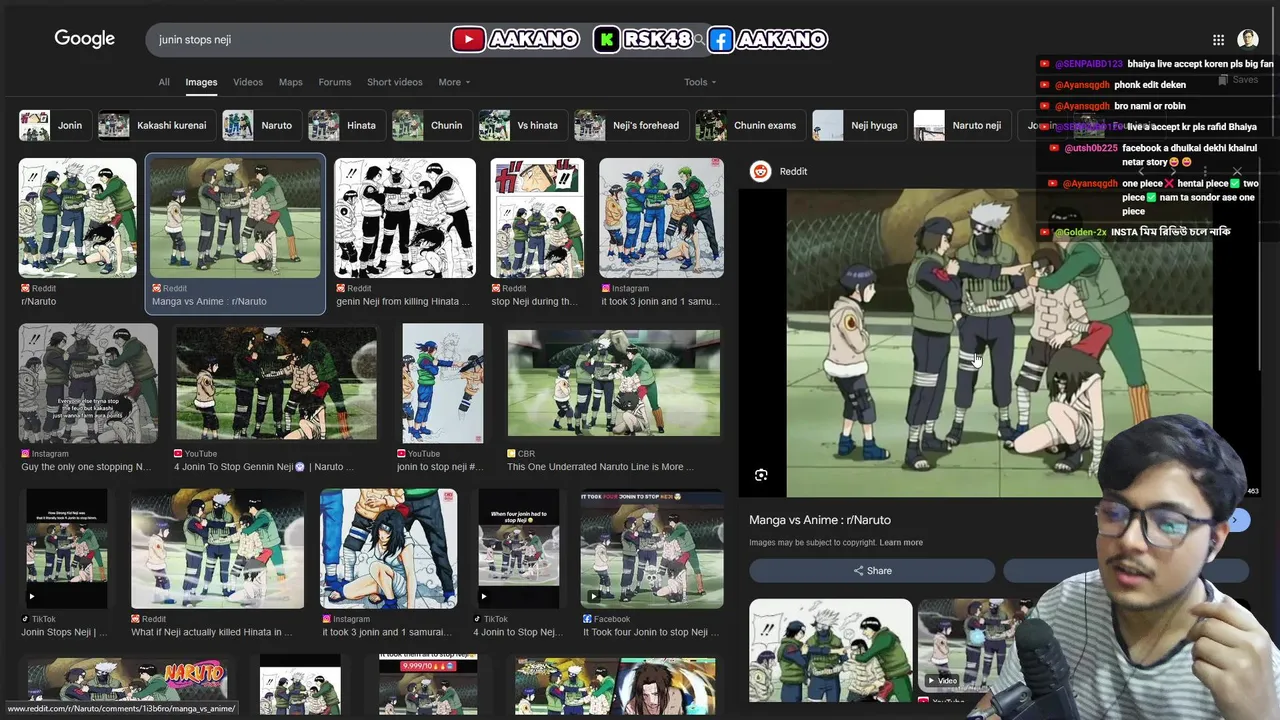This screenshot has height=720, width=1280.
Task: Open the Google logo home link
Action: 85,39
